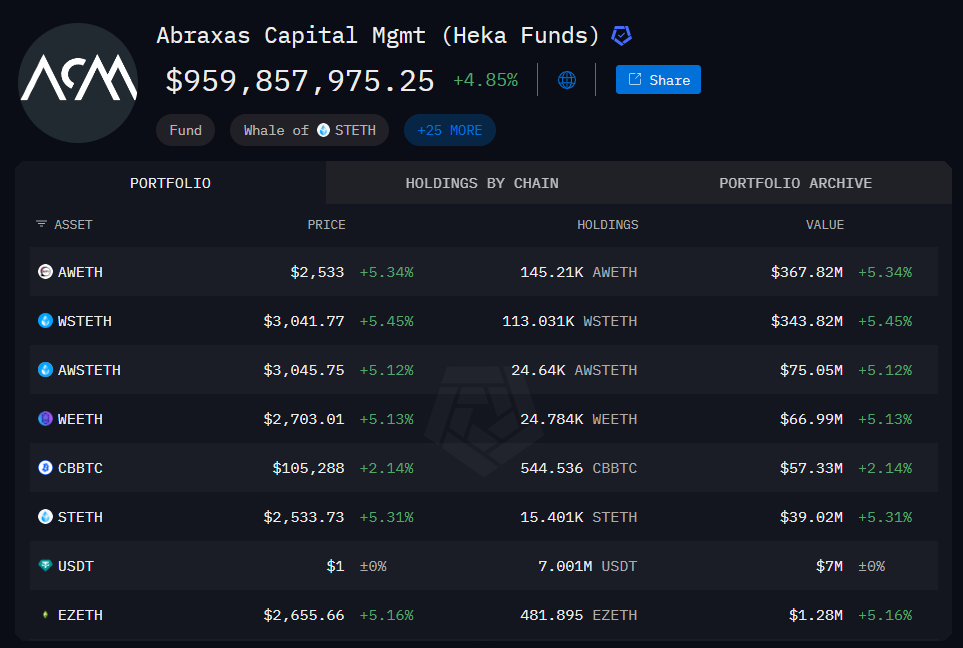The image size is (963, 648).
Task: Click the 24.64K AWSTETH holdings cell
Action: [x=574, y=370]
